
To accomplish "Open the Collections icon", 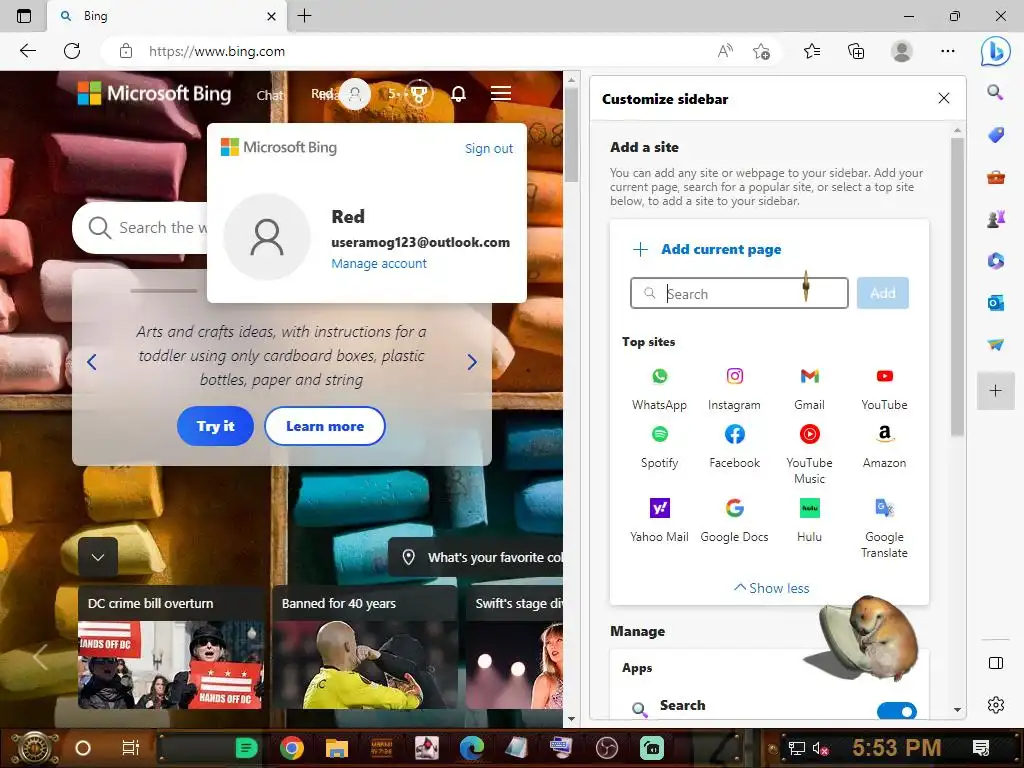I will click(856, 51).
